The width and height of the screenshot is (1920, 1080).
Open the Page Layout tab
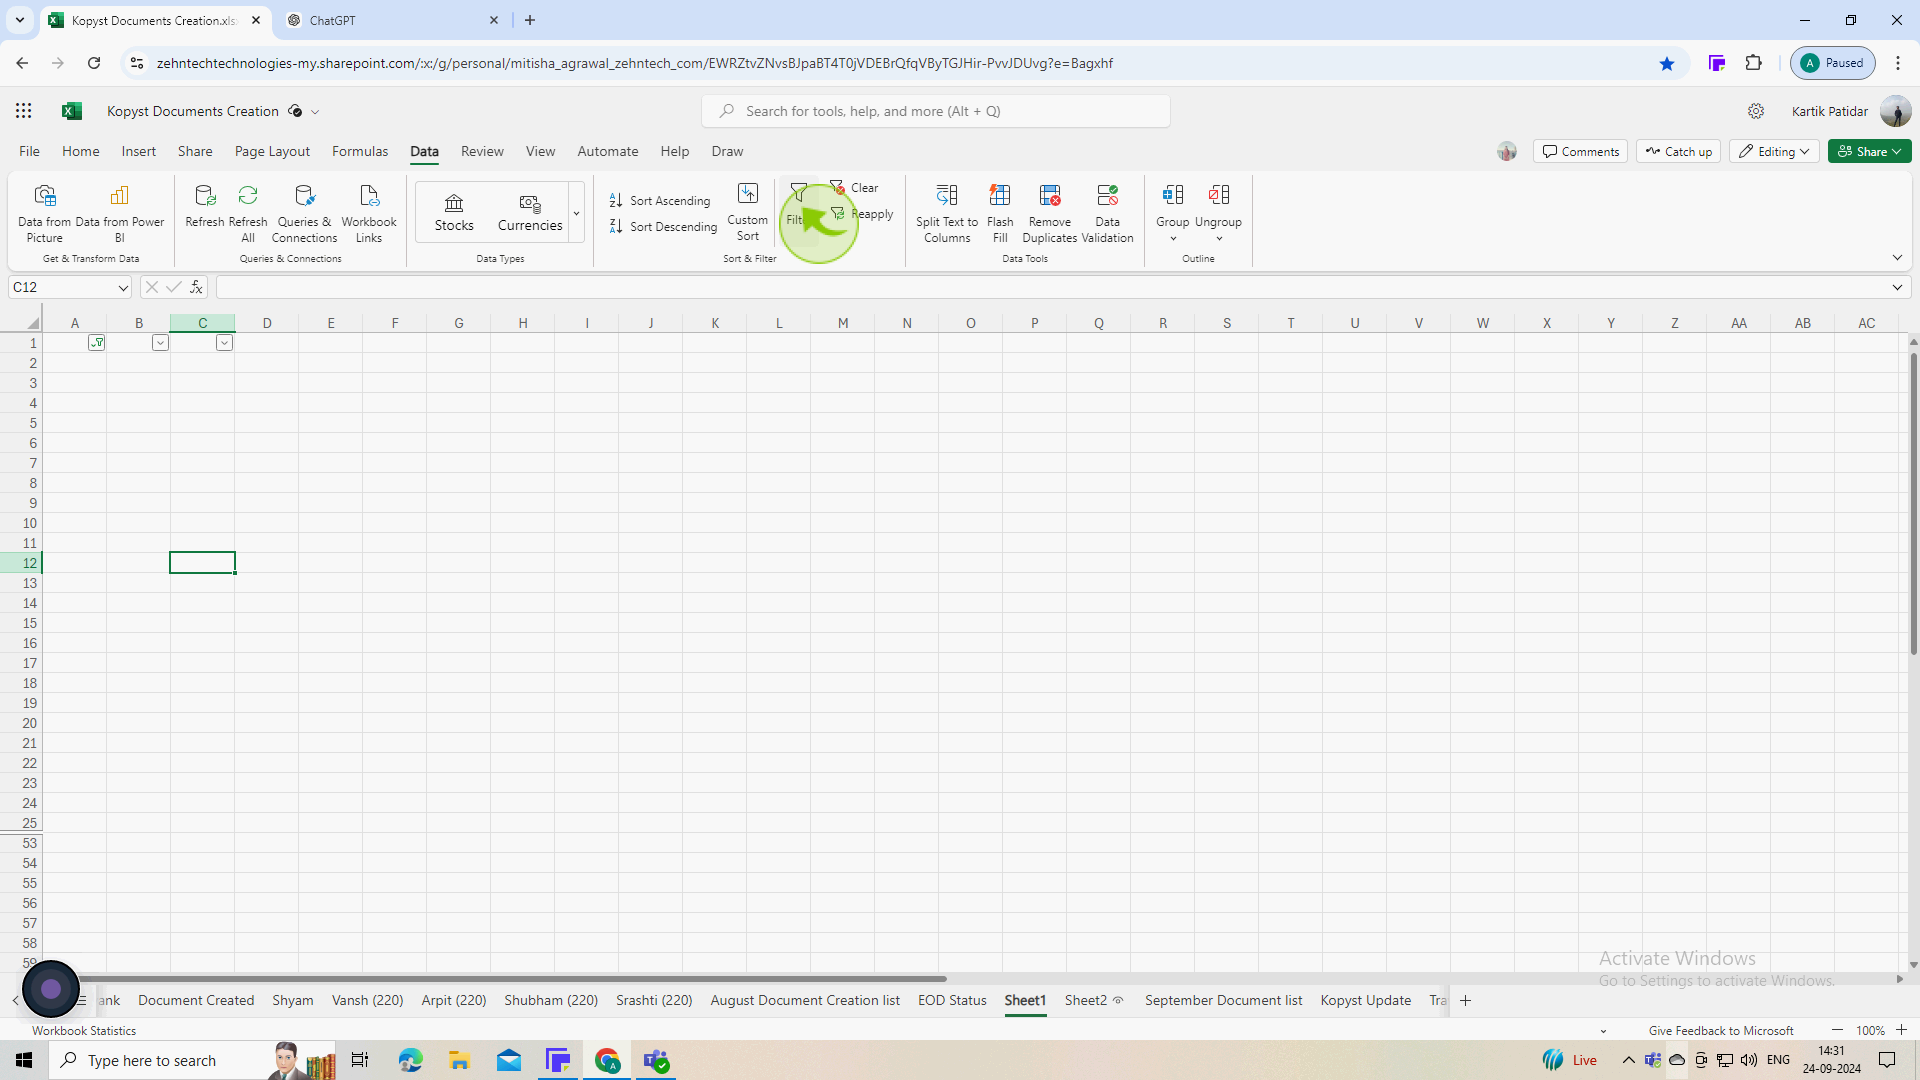272,151
